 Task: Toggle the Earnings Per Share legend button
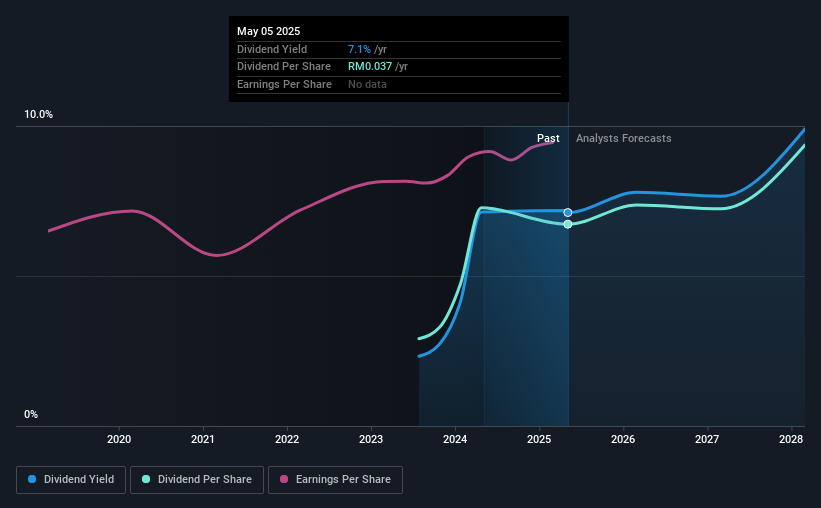(x=335, y=480)
